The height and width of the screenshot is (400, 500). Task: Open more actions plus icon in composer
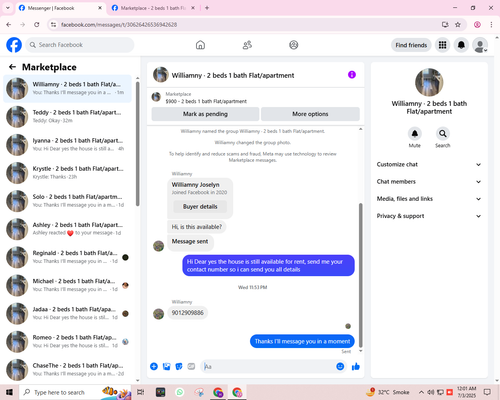click(x=154, y=366)
